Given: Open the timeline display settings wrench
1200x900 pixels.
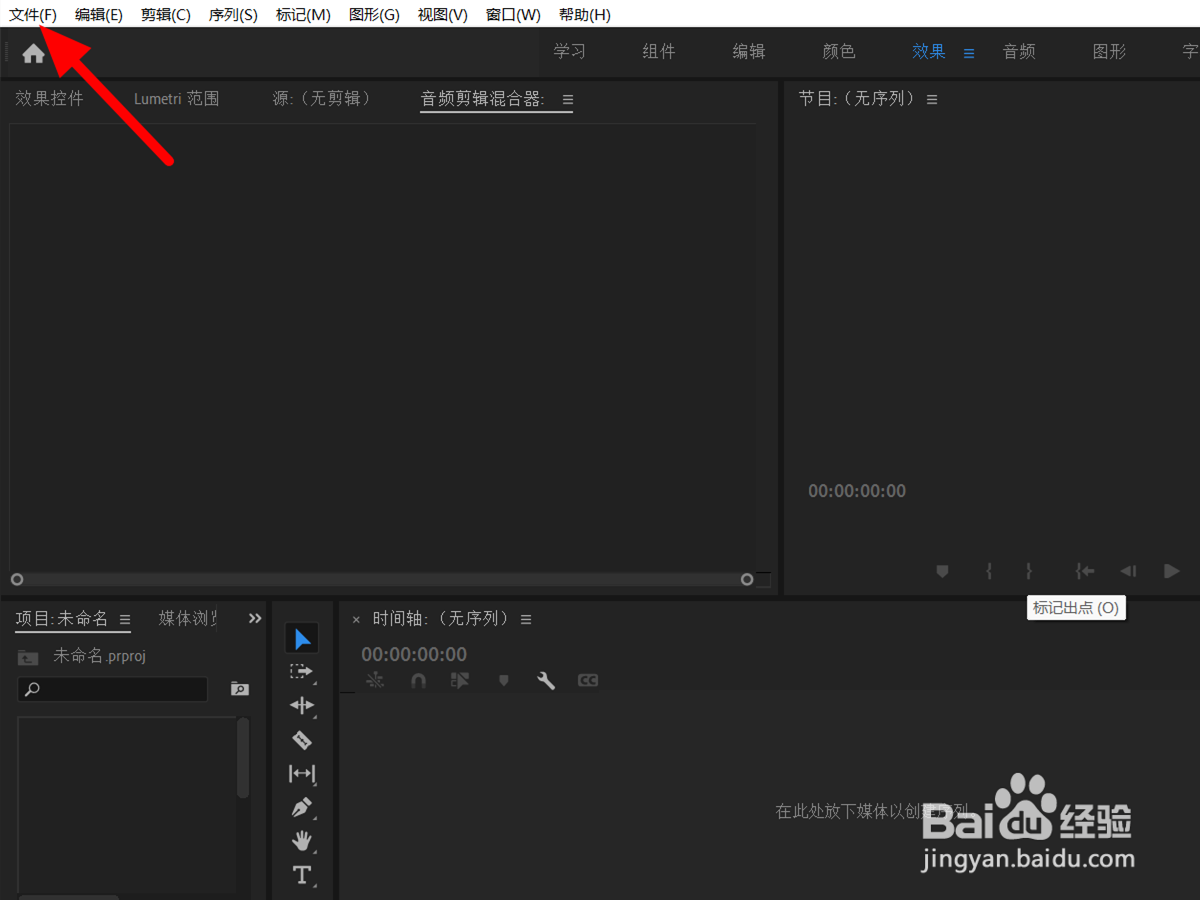Looking at the screenshot, I should pos(546,681).
